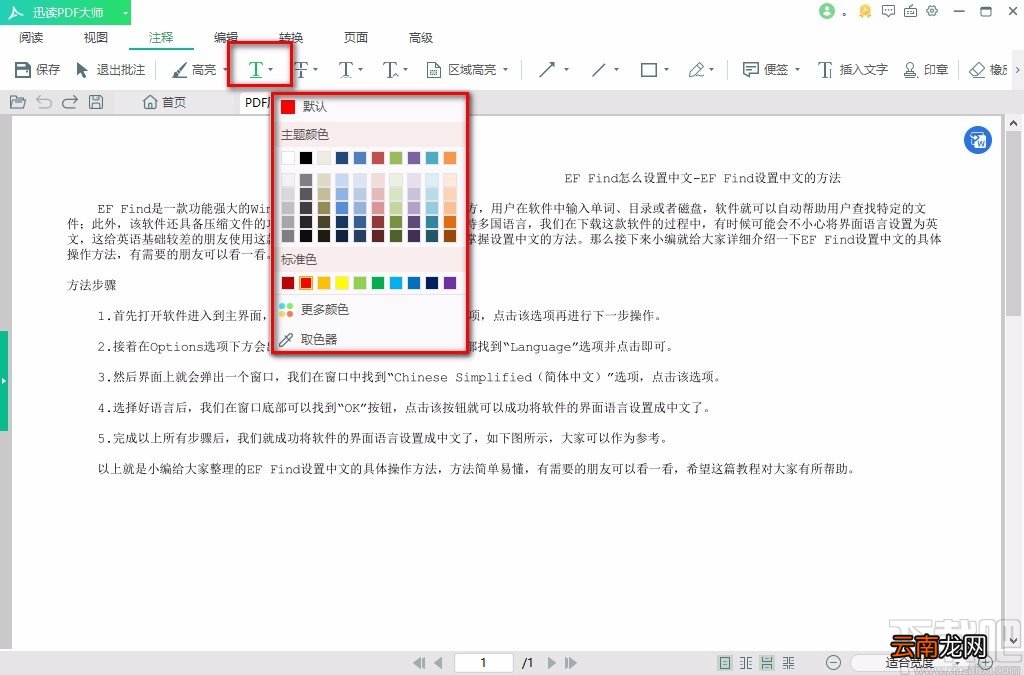Select the strikethrough T tool

pyautogui.click(x=300, y=69)
